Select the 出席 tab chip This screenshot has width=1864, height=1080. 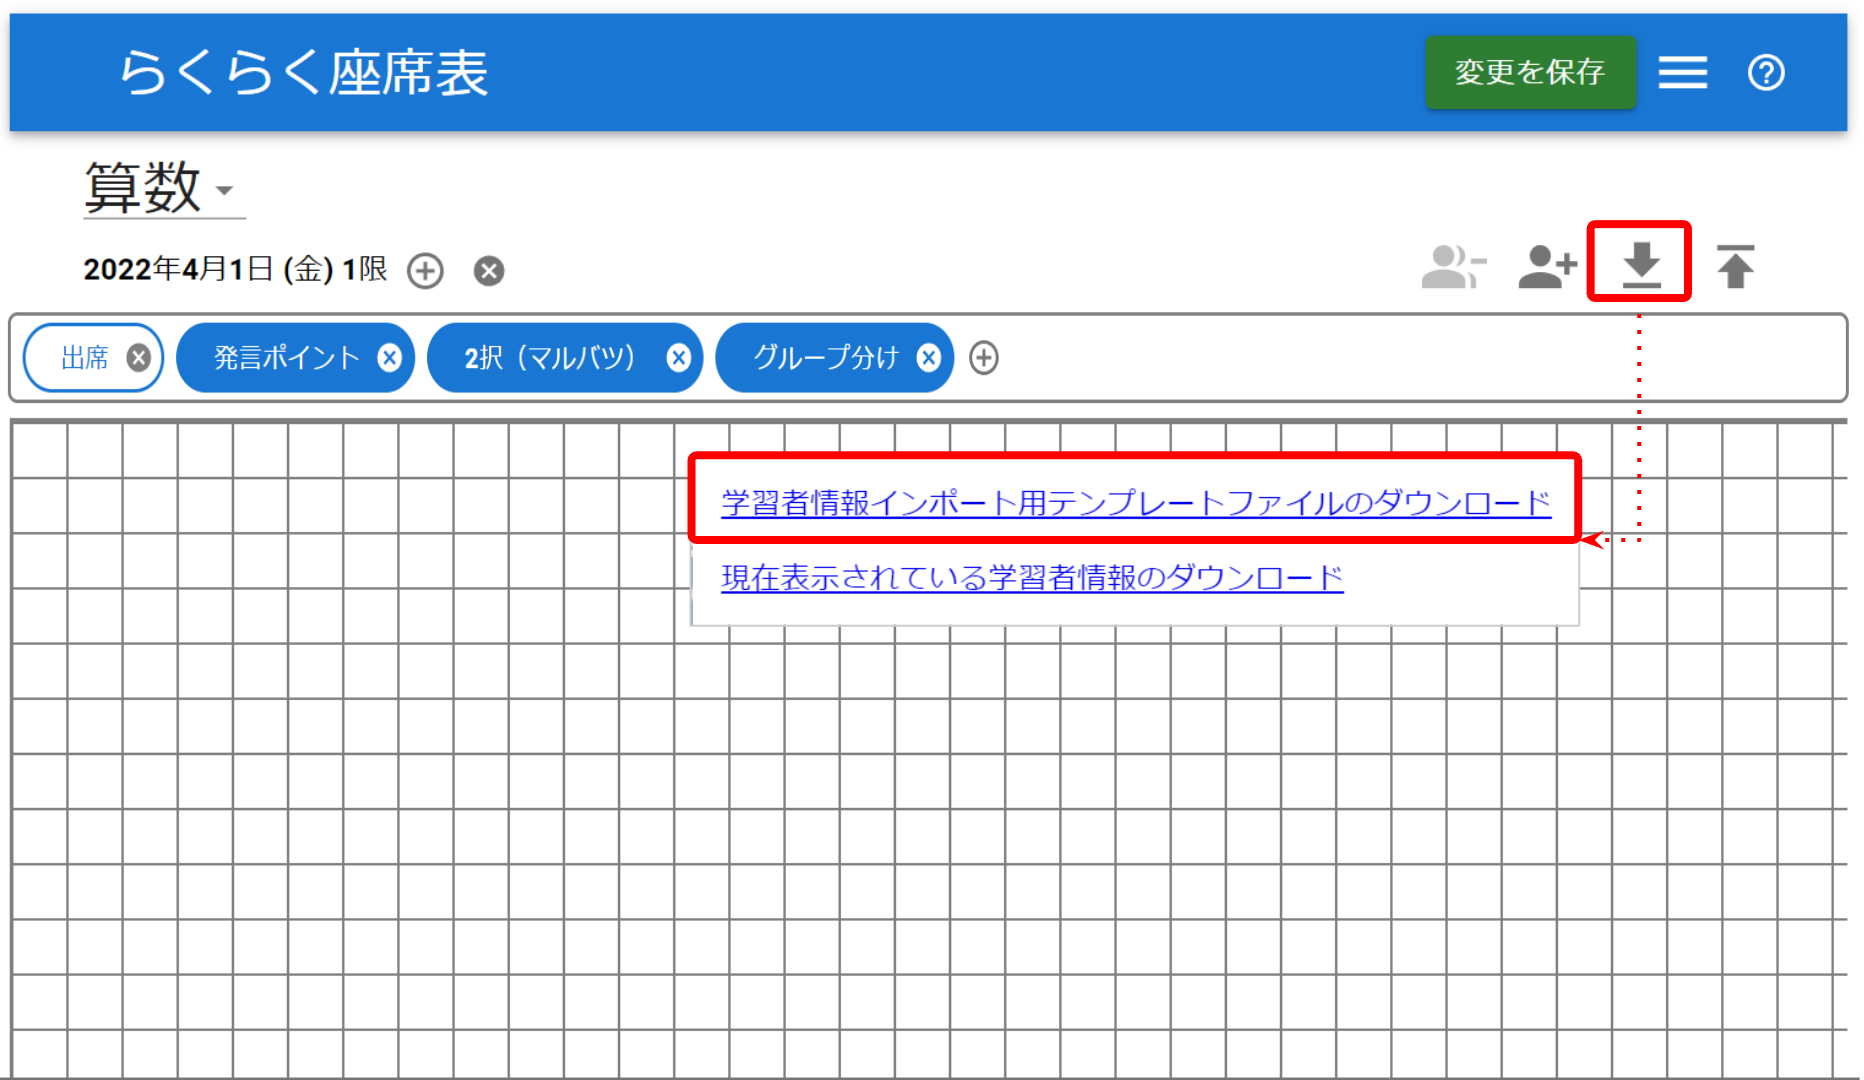tap(84, 357)
